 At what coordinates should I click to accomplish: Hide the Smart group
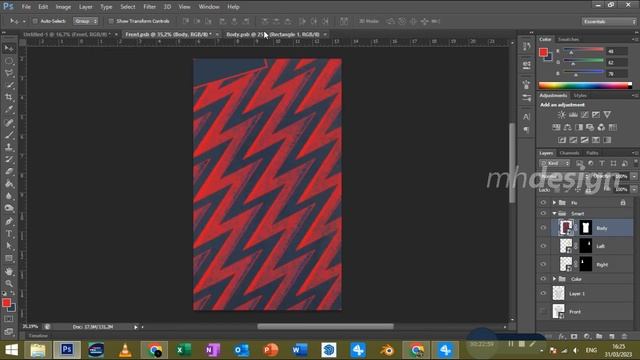(x=543, y=213)
